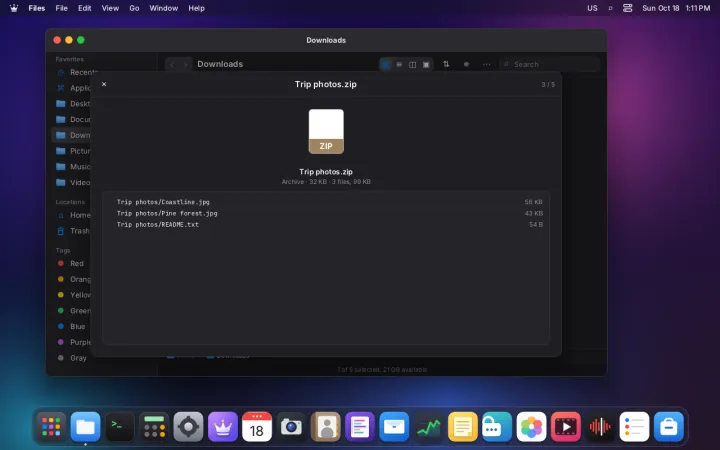Open the Window menu

(163, 8)
